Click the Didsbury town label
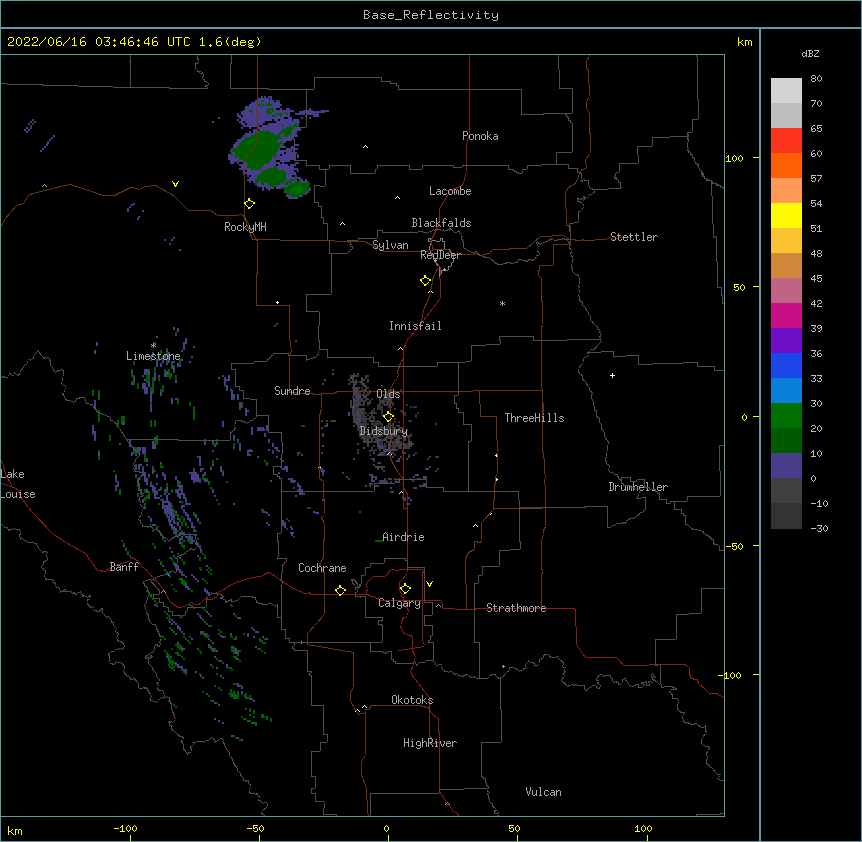The width and height of the screenshot is (862, 842). tap(383, 431)
